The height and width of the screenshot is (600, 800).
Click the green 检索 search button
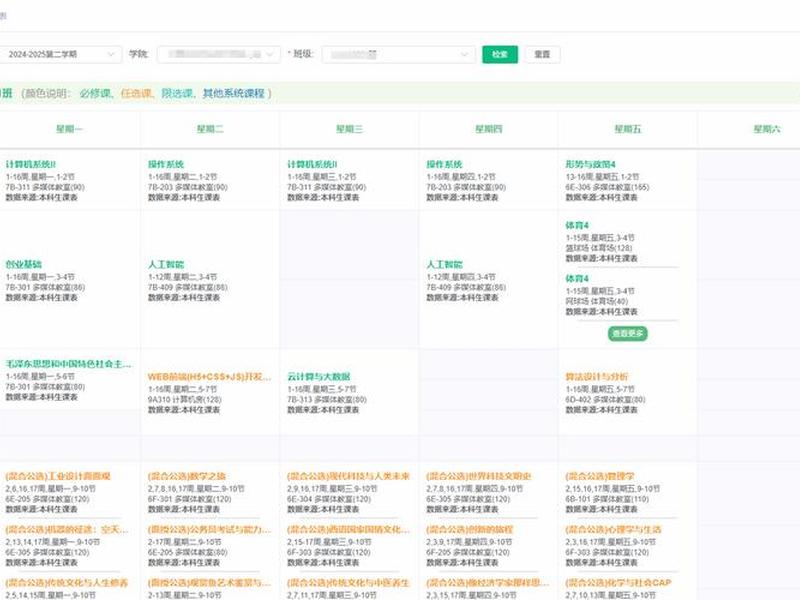tap(500, 54)
